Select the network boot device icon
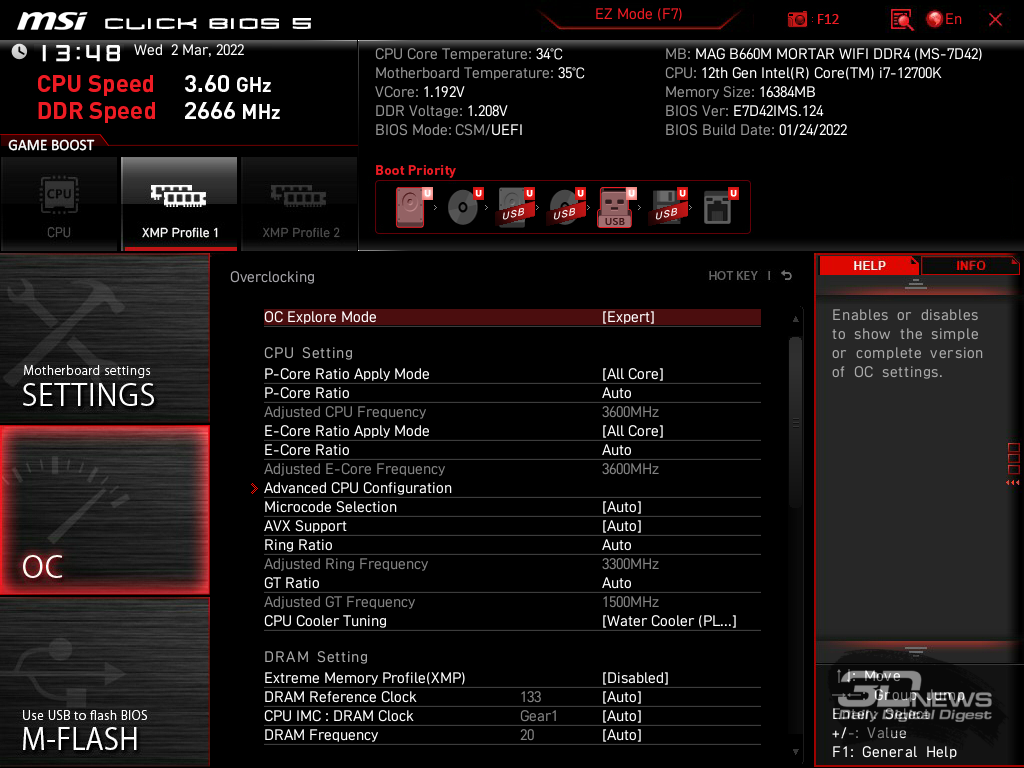Viewport: 1024px width, 768px height. (718, 207)
